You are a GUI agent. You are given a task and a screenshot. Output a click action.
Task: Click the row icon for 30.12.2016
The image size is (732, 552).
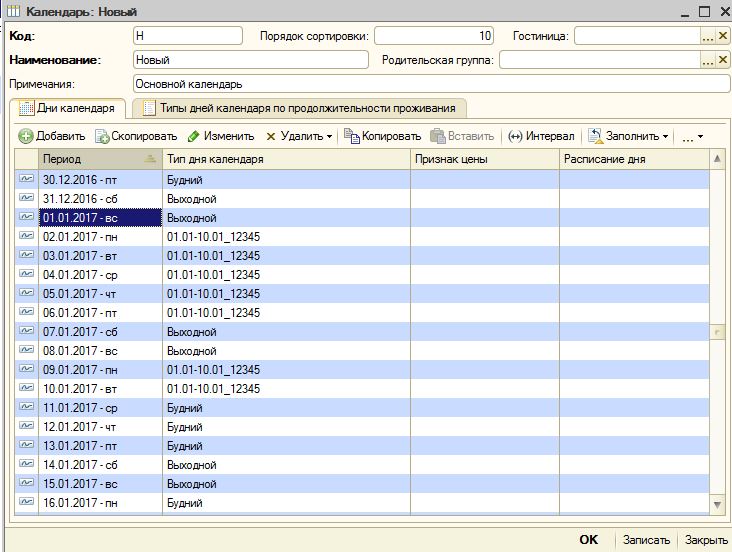coord(27,179)
